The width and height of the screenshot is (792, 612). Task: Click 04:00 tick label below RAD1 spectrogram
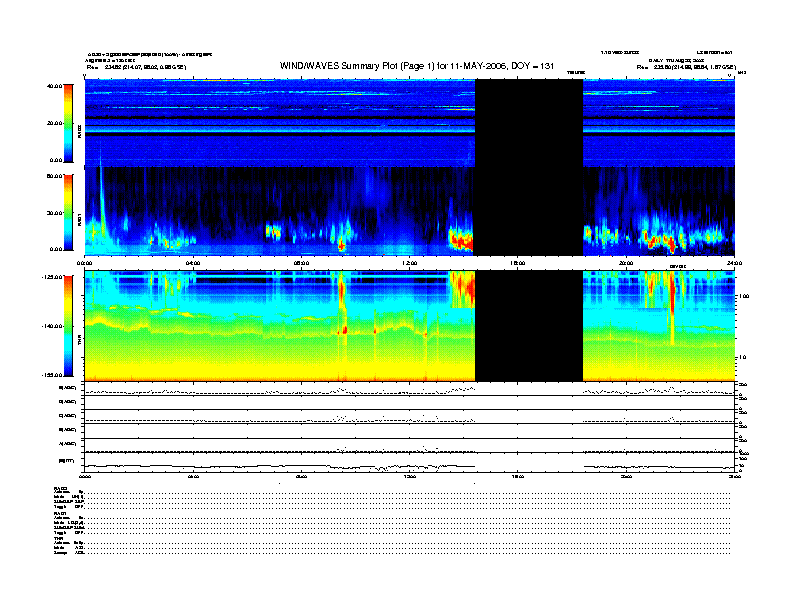pos(193,263)
